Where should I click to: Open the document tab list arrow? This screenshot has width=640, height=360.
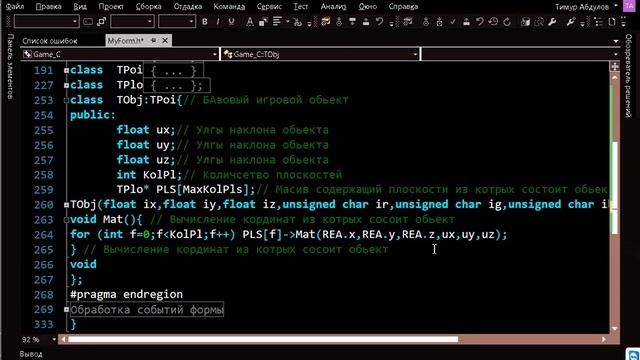616,41
